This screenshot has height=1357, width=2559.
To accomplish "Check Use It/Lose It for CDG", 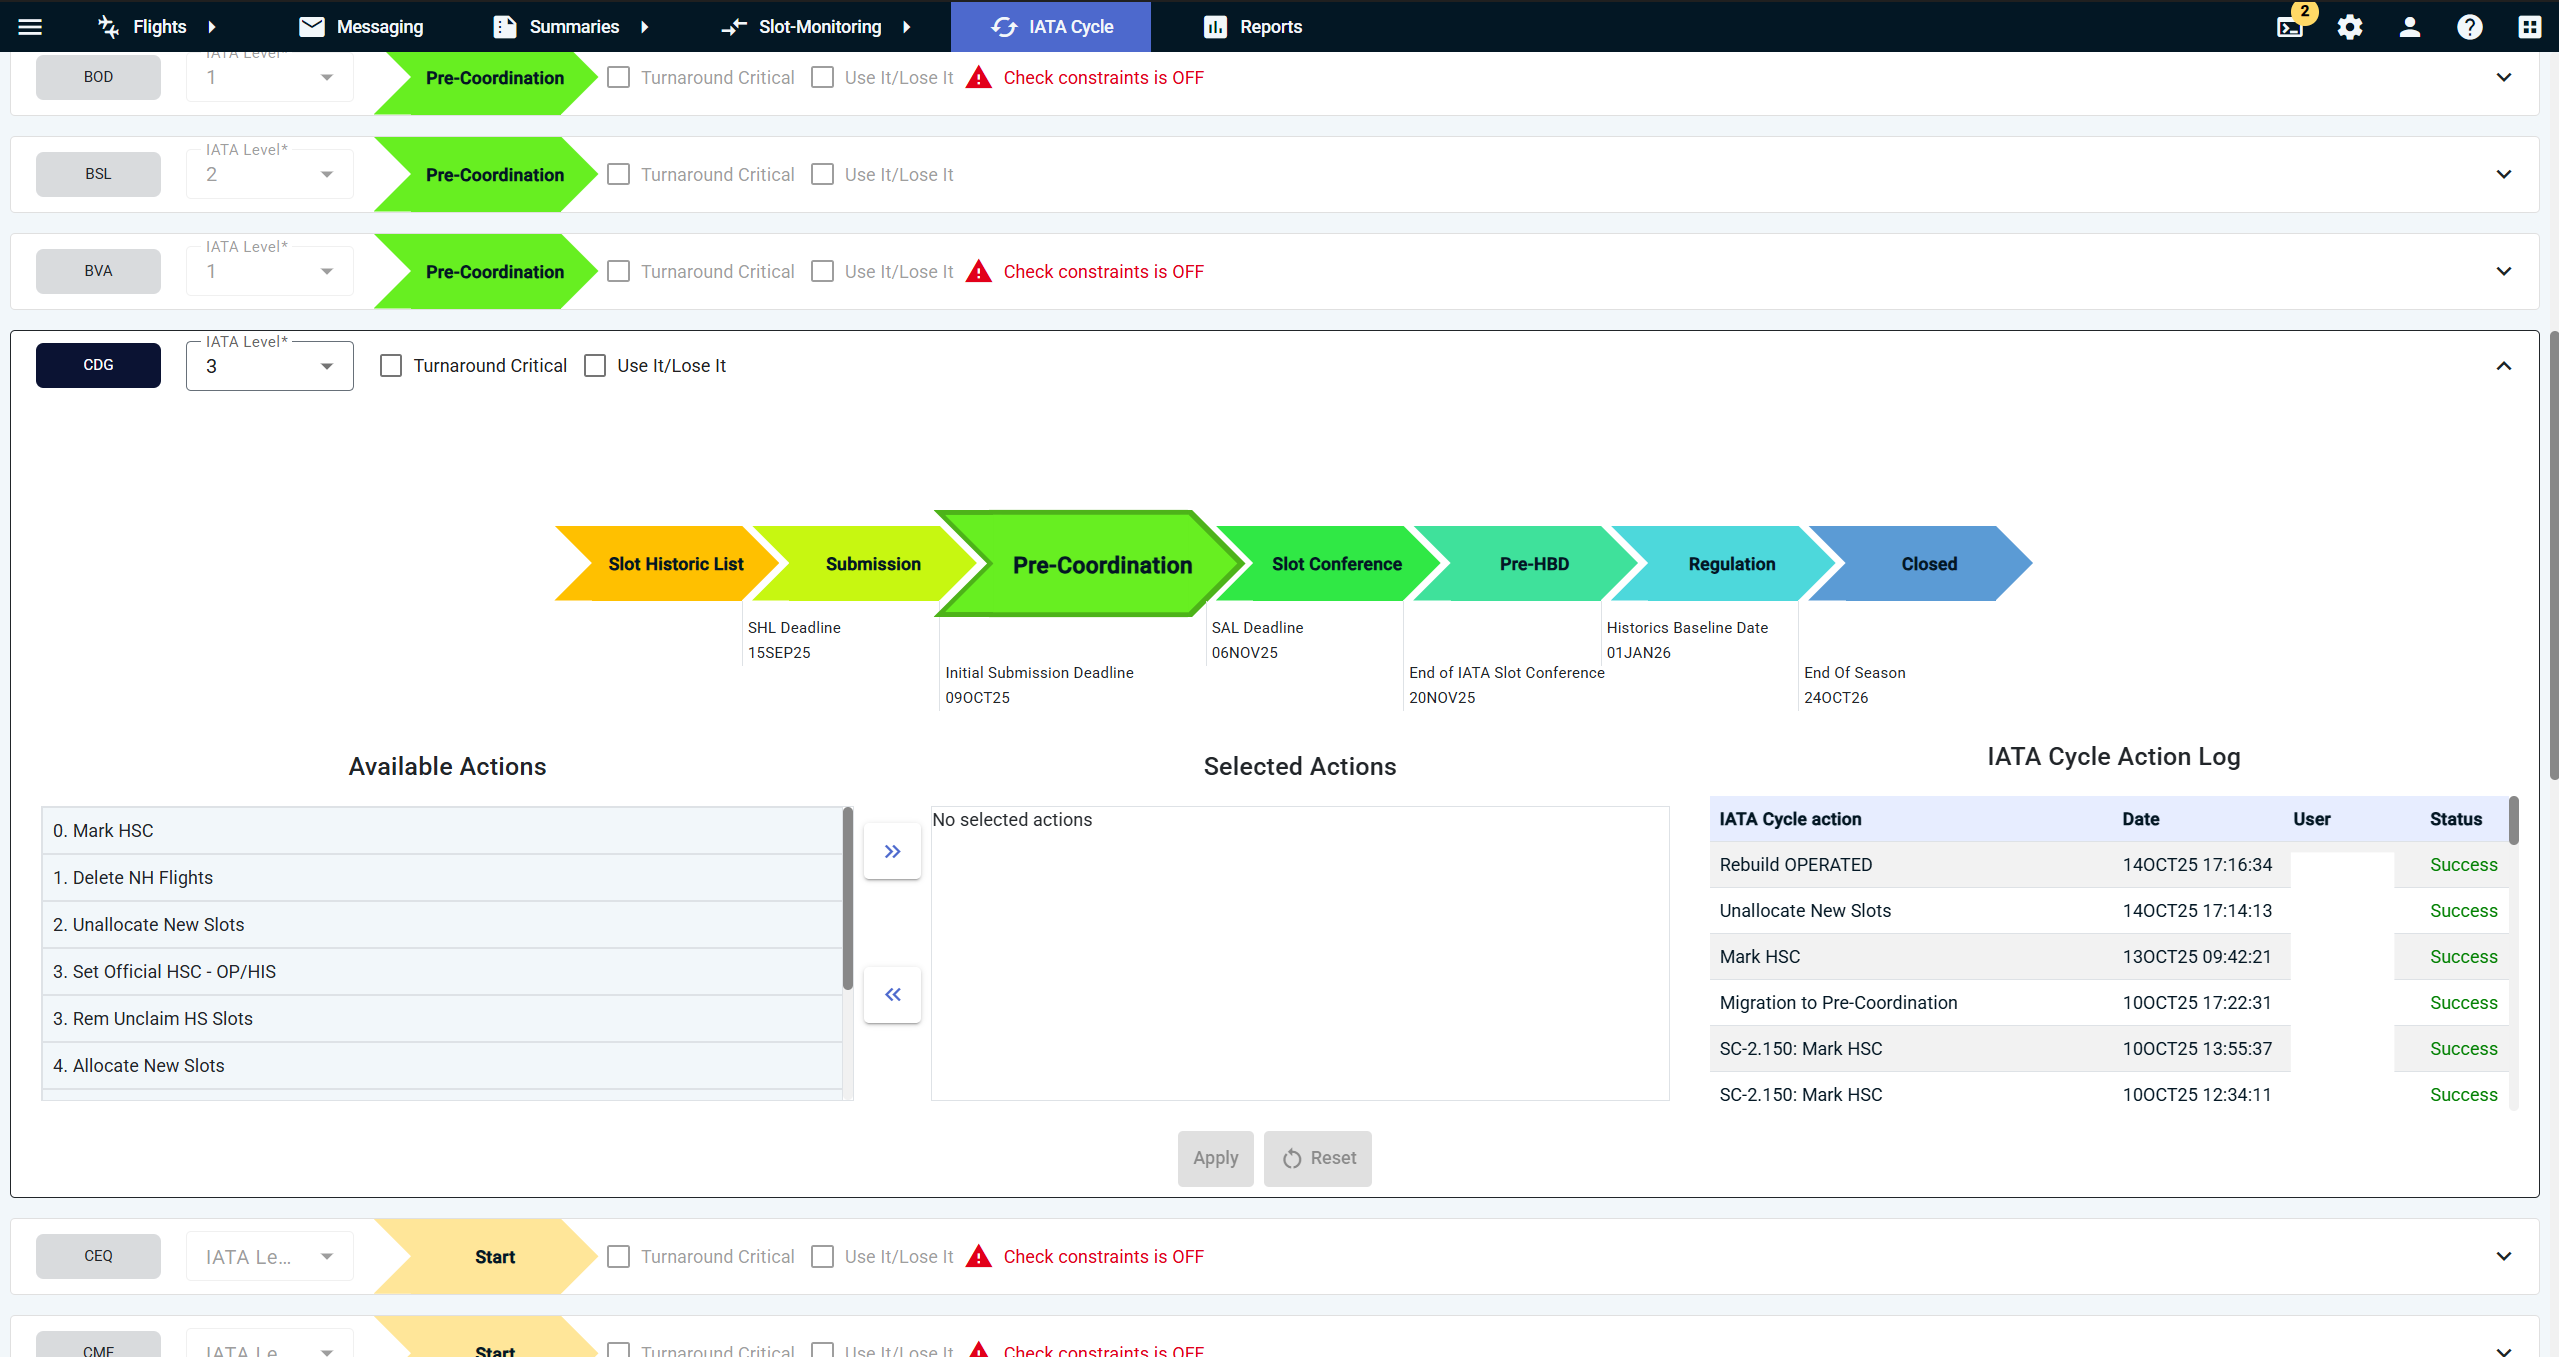I will (x=595, y=366).
